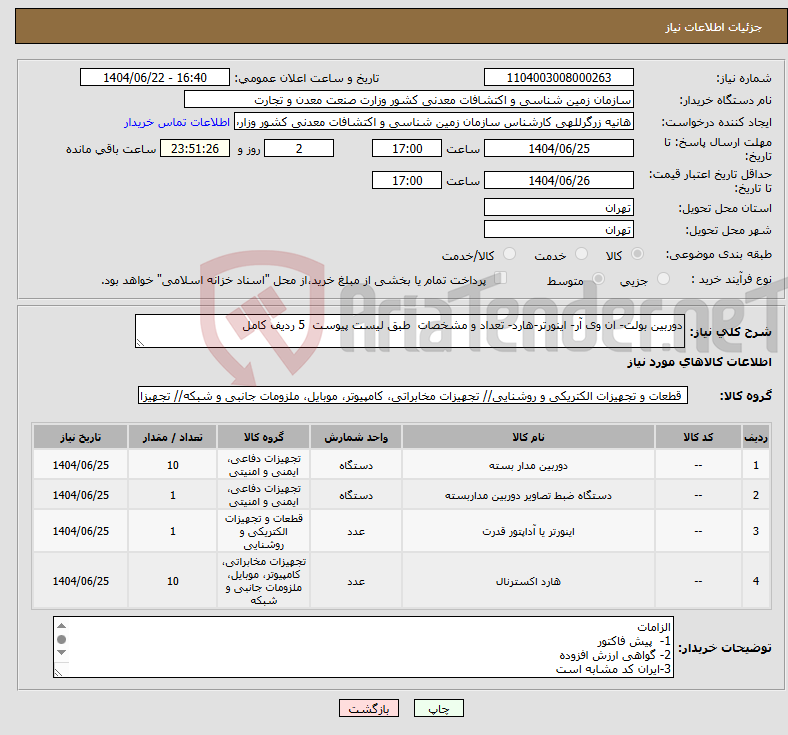Click the price validity date 1404/06/26 field
The width and height of the screenshot is (788, 735).
click(558, 180)
